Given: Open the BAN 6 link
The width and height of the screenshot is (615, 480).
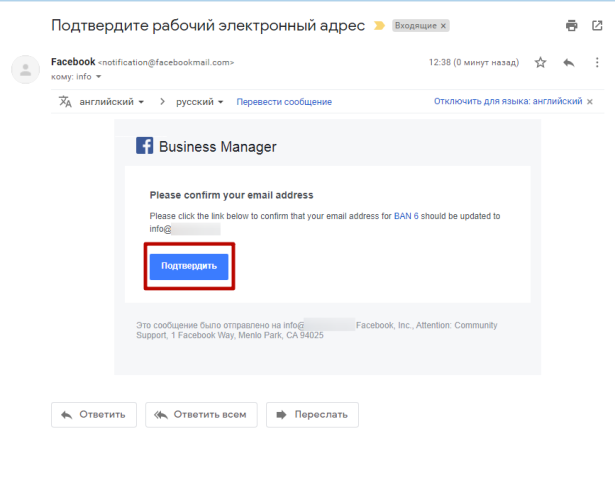Looking at the screenshot, I should click(406, 216).
